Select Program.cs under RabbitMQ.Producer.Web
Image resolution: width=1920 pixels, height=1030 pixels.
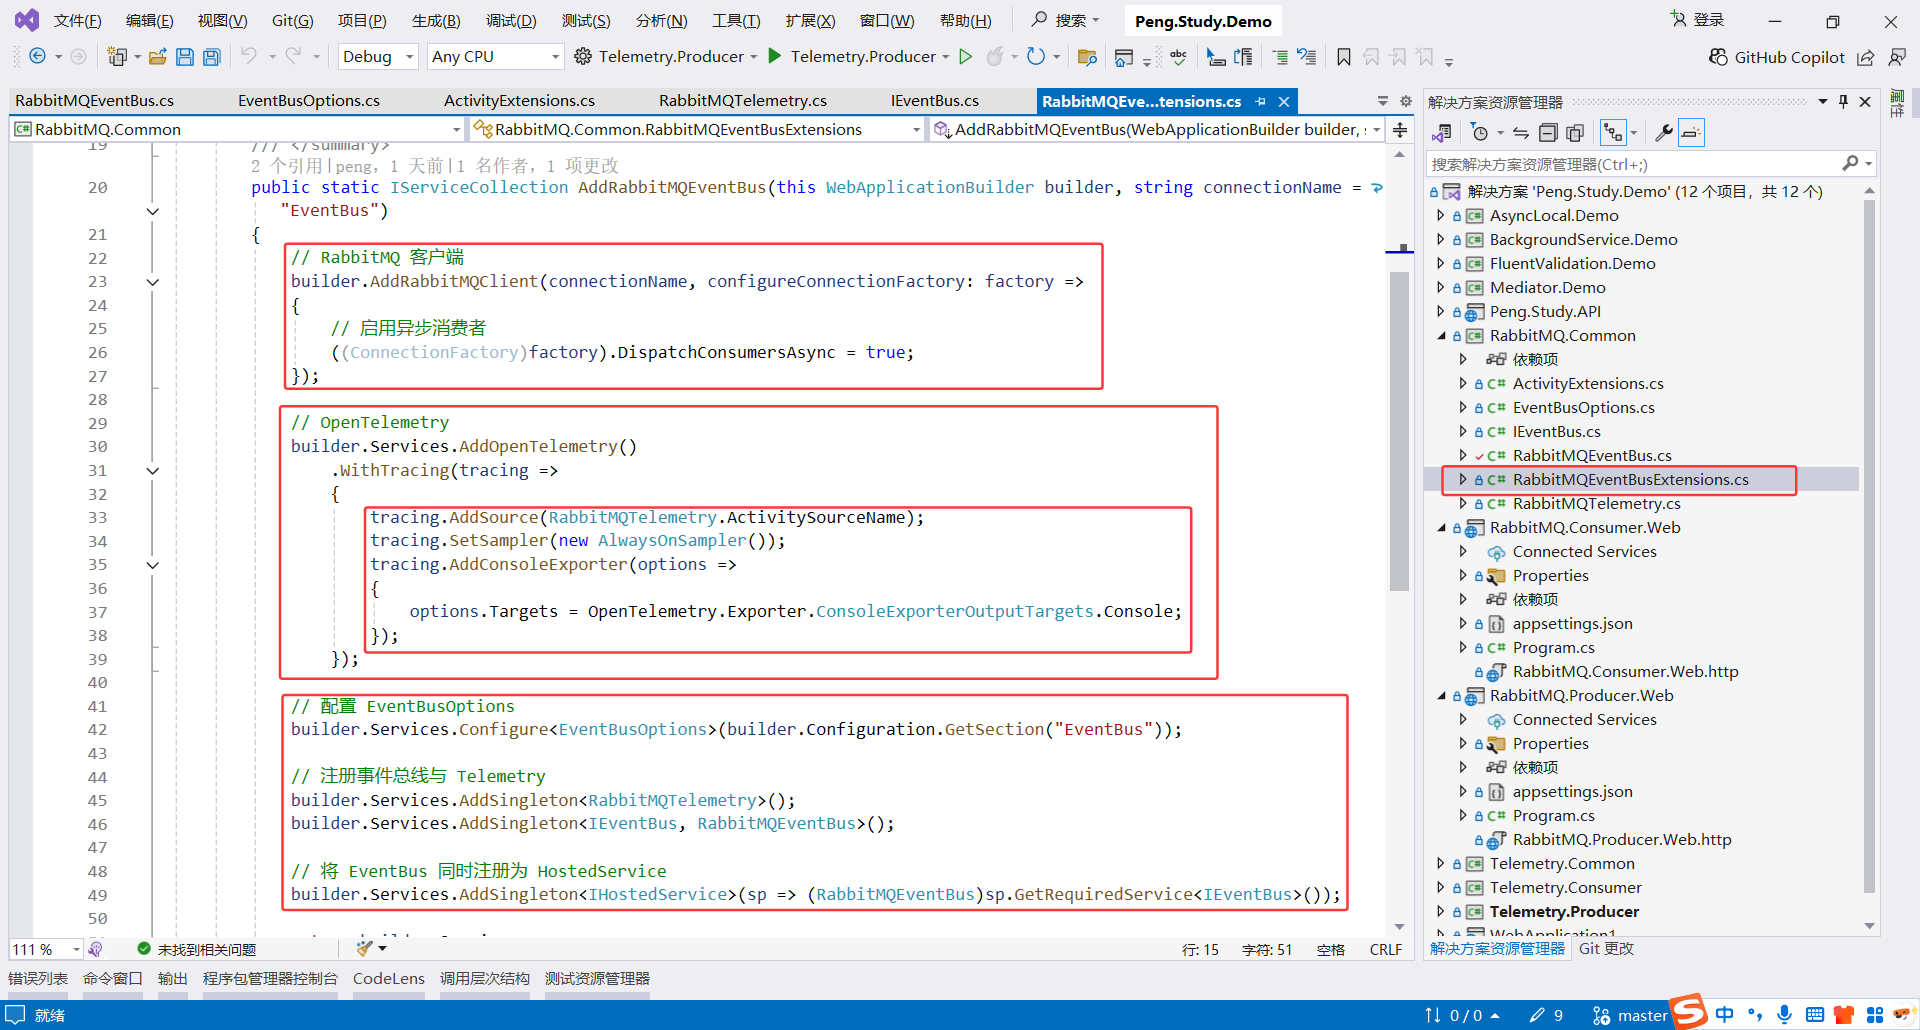[1553, 816]
